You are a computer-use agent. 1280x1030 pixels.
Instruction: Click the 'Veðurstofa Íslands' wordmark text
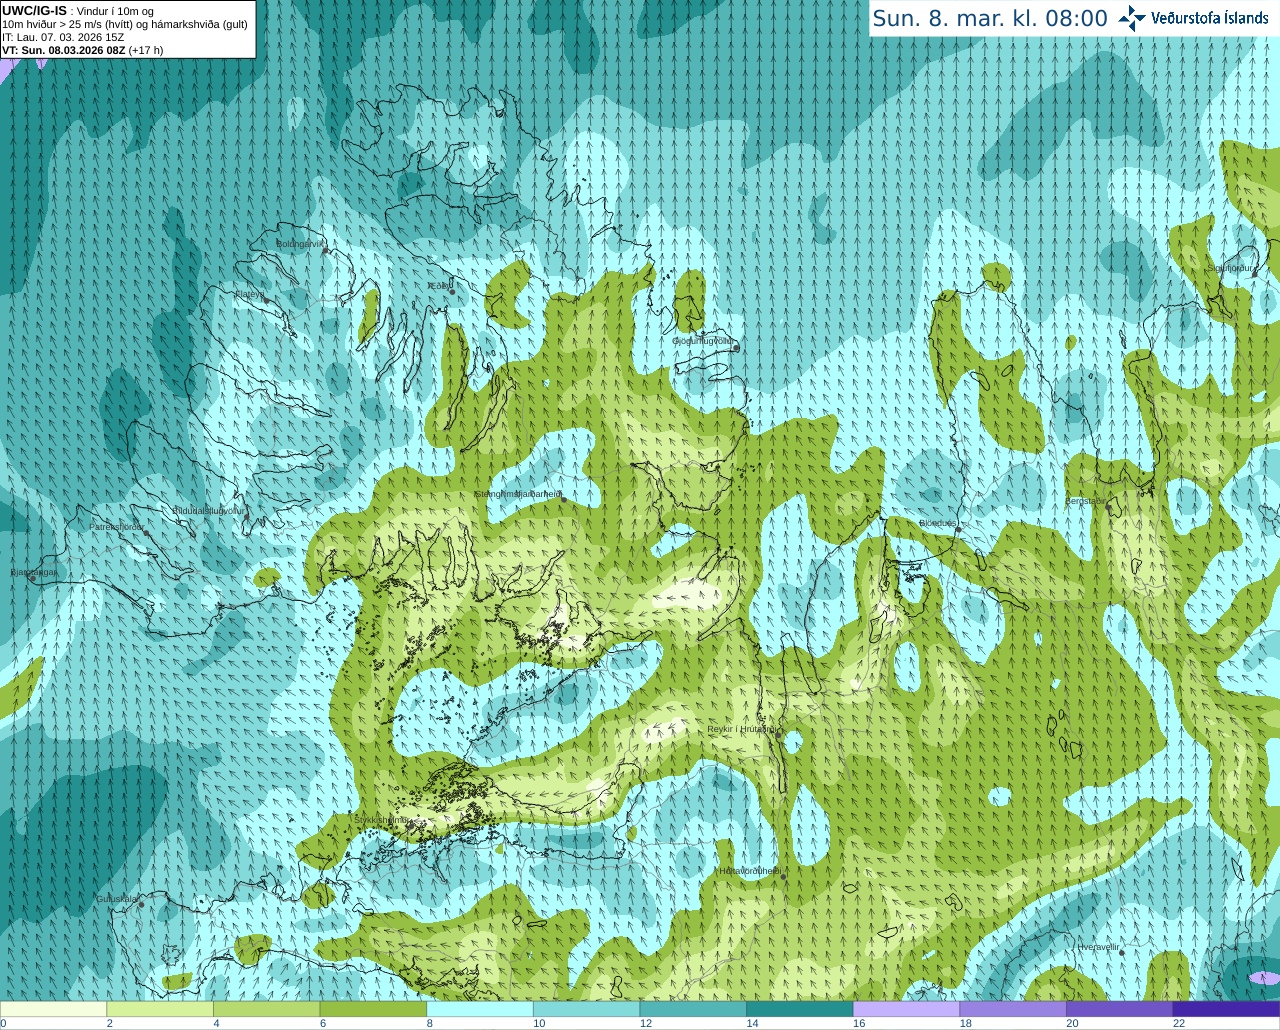click(1210, 18)
